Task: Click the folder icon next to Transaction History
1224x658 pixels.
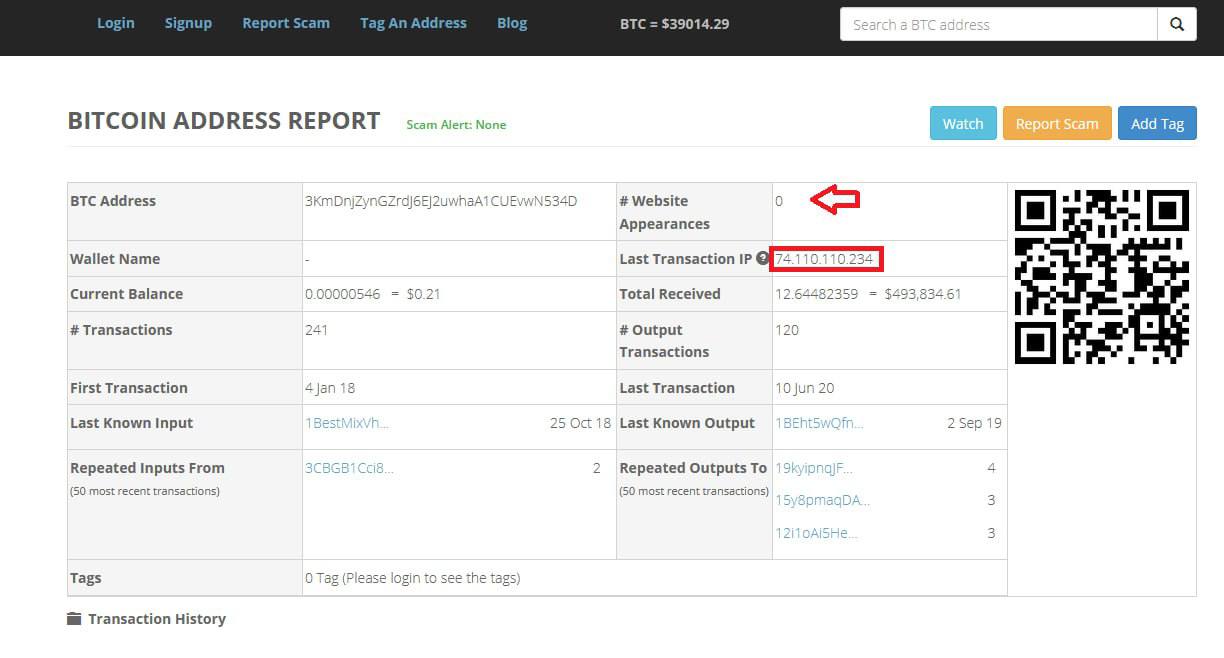Action: [74, 619]
